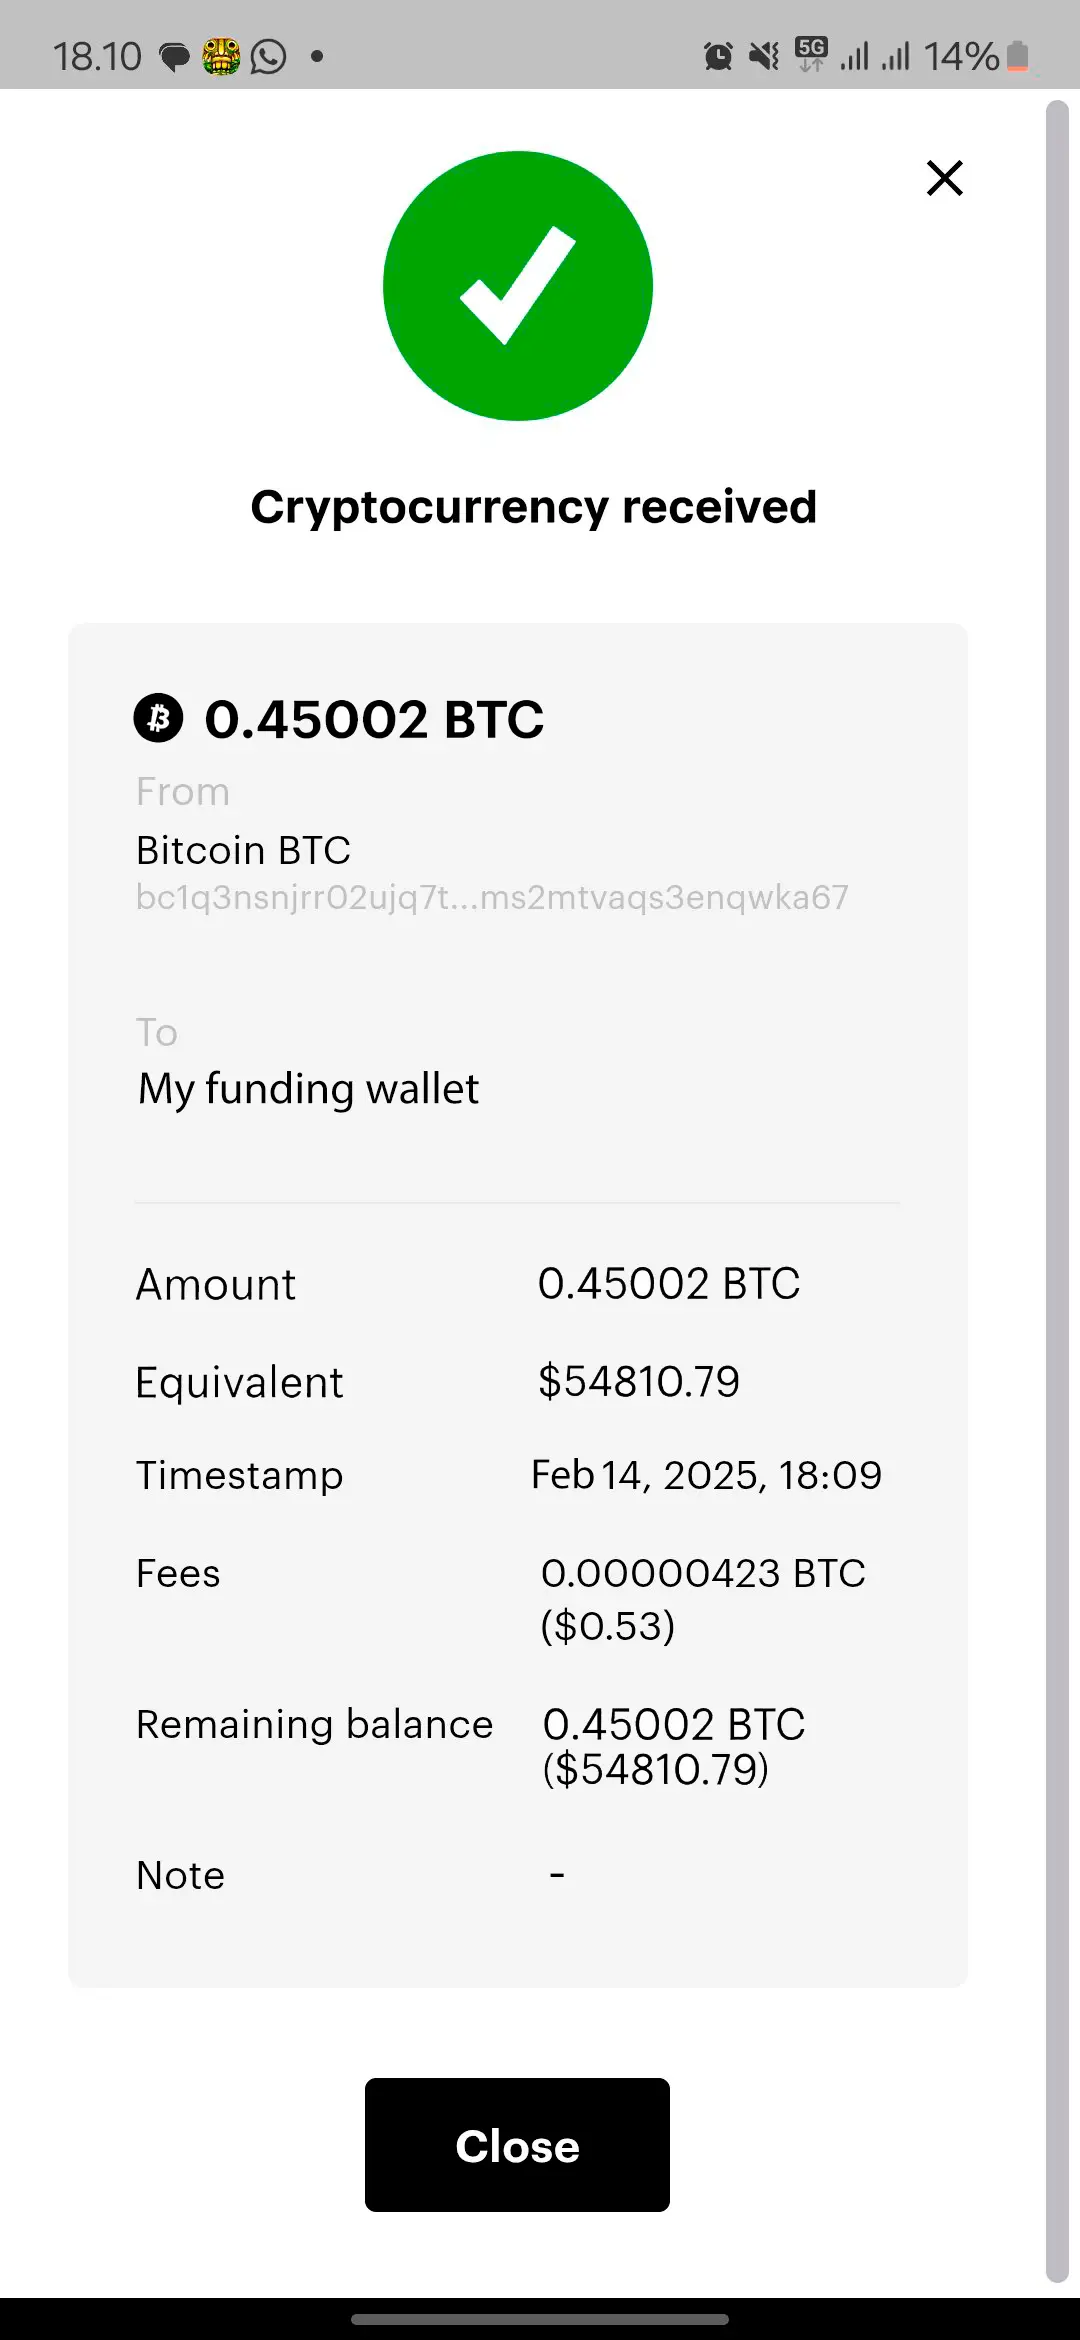Tap the chat bubble notification icon
The width and height of the screenshot is (1080, 2340).
(175, 57)
